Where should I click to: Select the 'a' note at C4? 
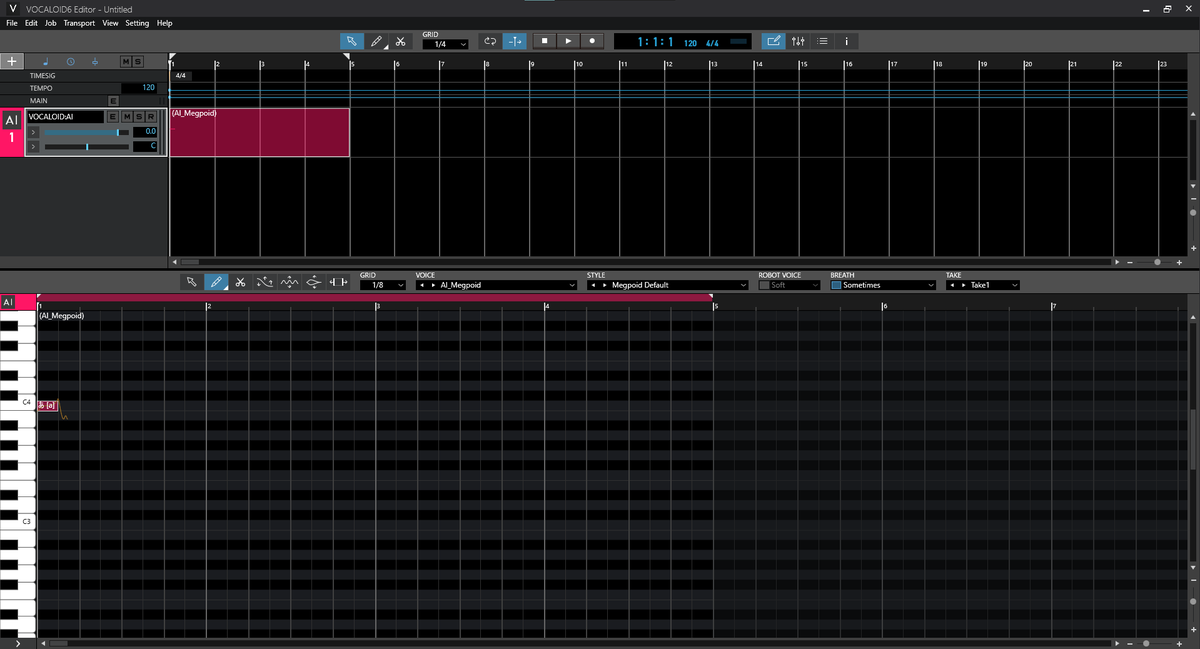pos(48,405)
